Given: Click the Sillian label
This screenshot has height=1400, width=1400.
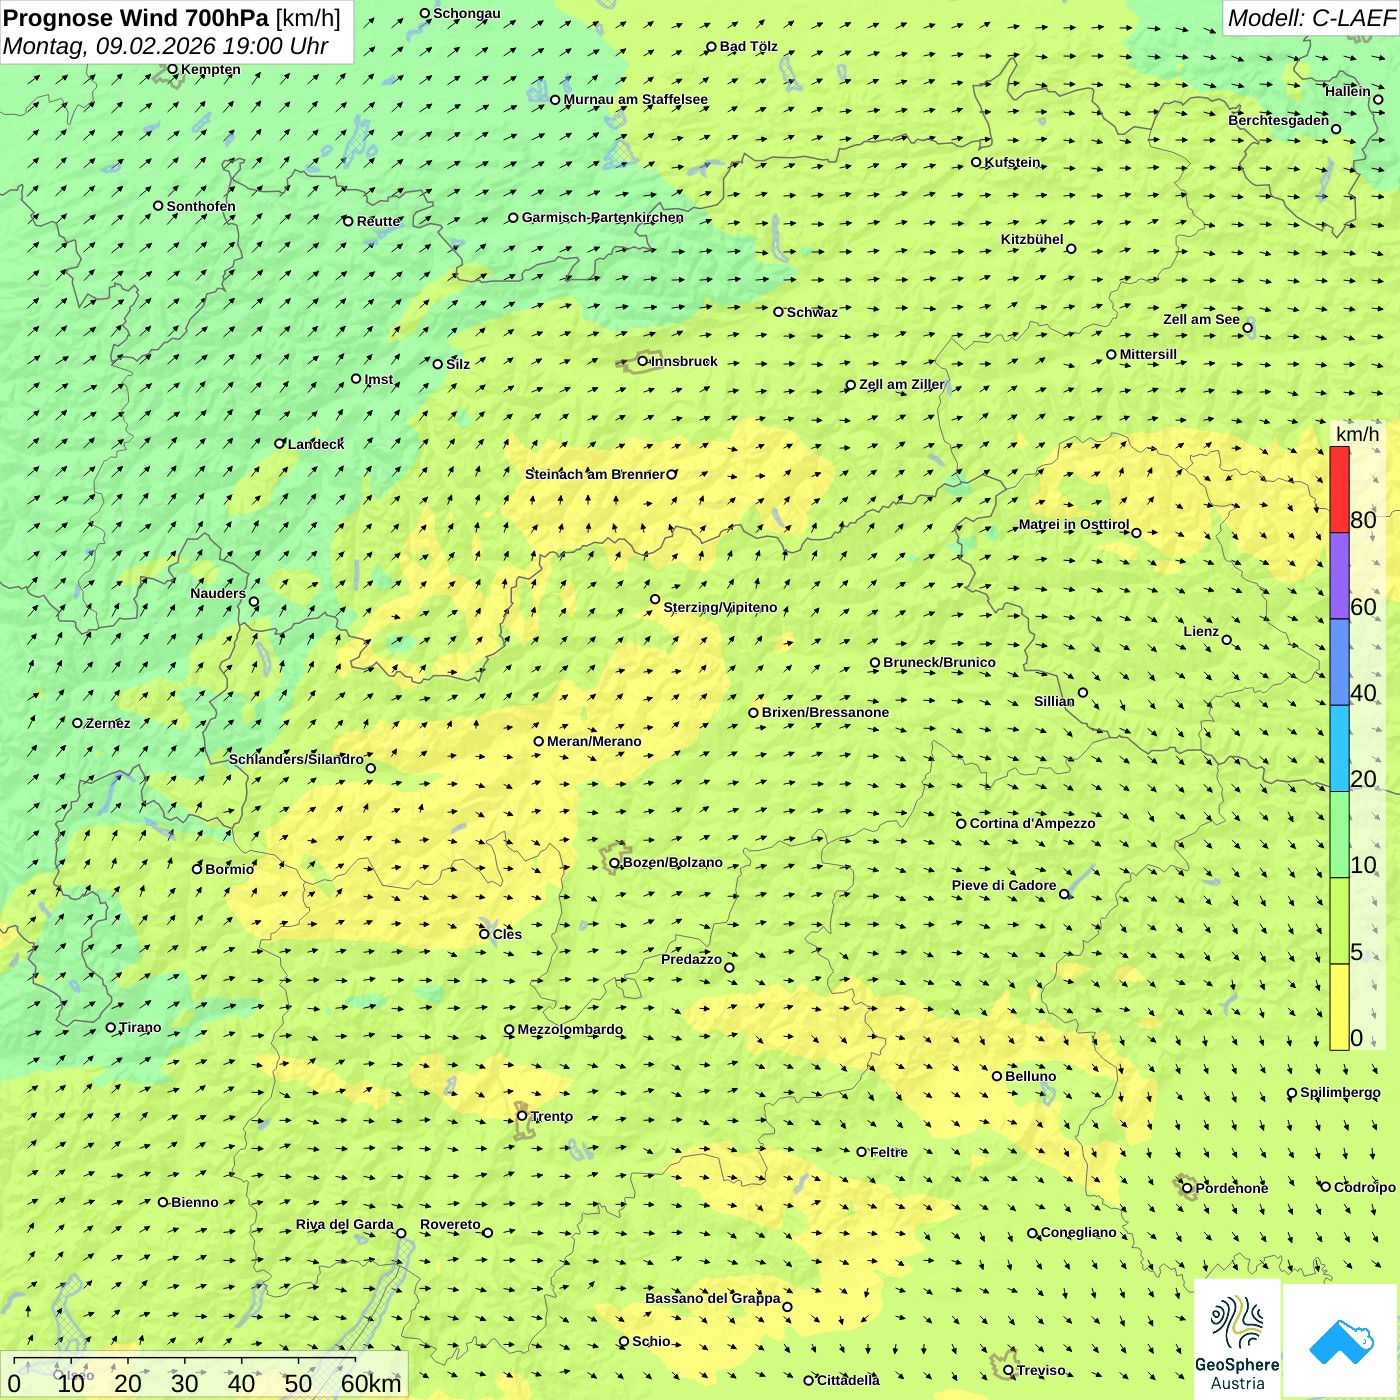Looking at the screenshot, I should (1054, 701).
